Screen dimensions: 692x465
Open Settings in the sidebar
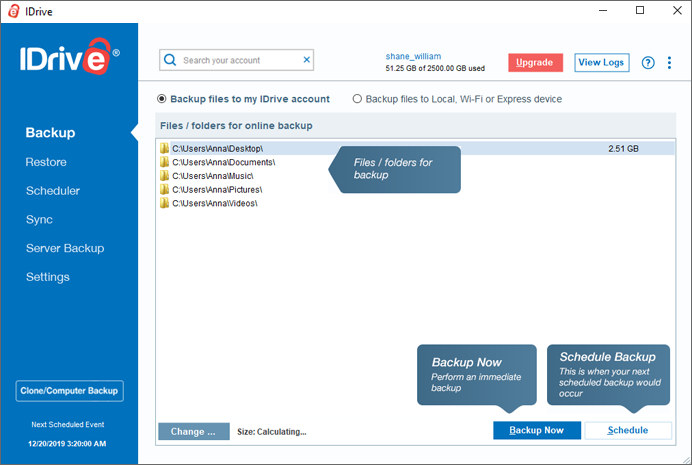click(48, 277)
